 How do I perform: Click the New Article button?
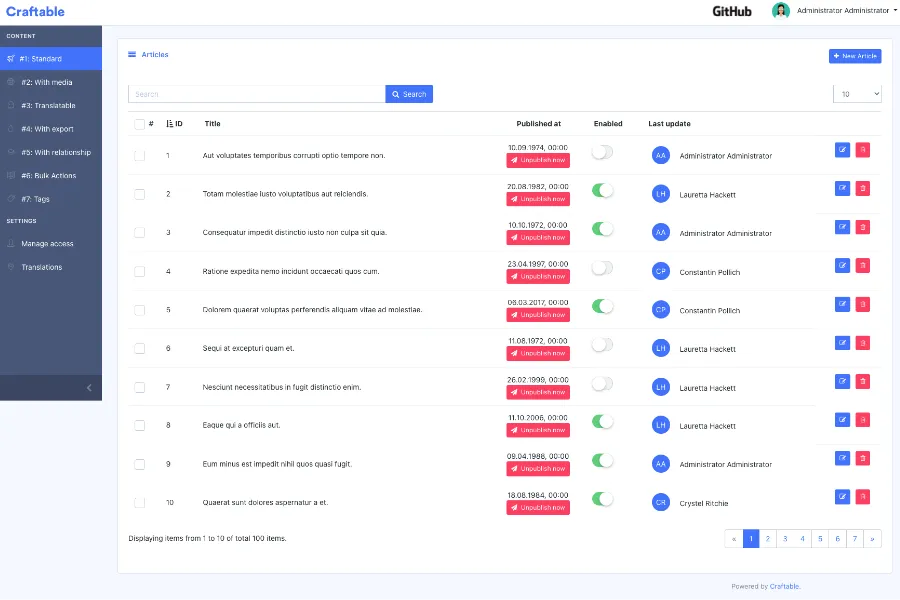click(855, 56)
